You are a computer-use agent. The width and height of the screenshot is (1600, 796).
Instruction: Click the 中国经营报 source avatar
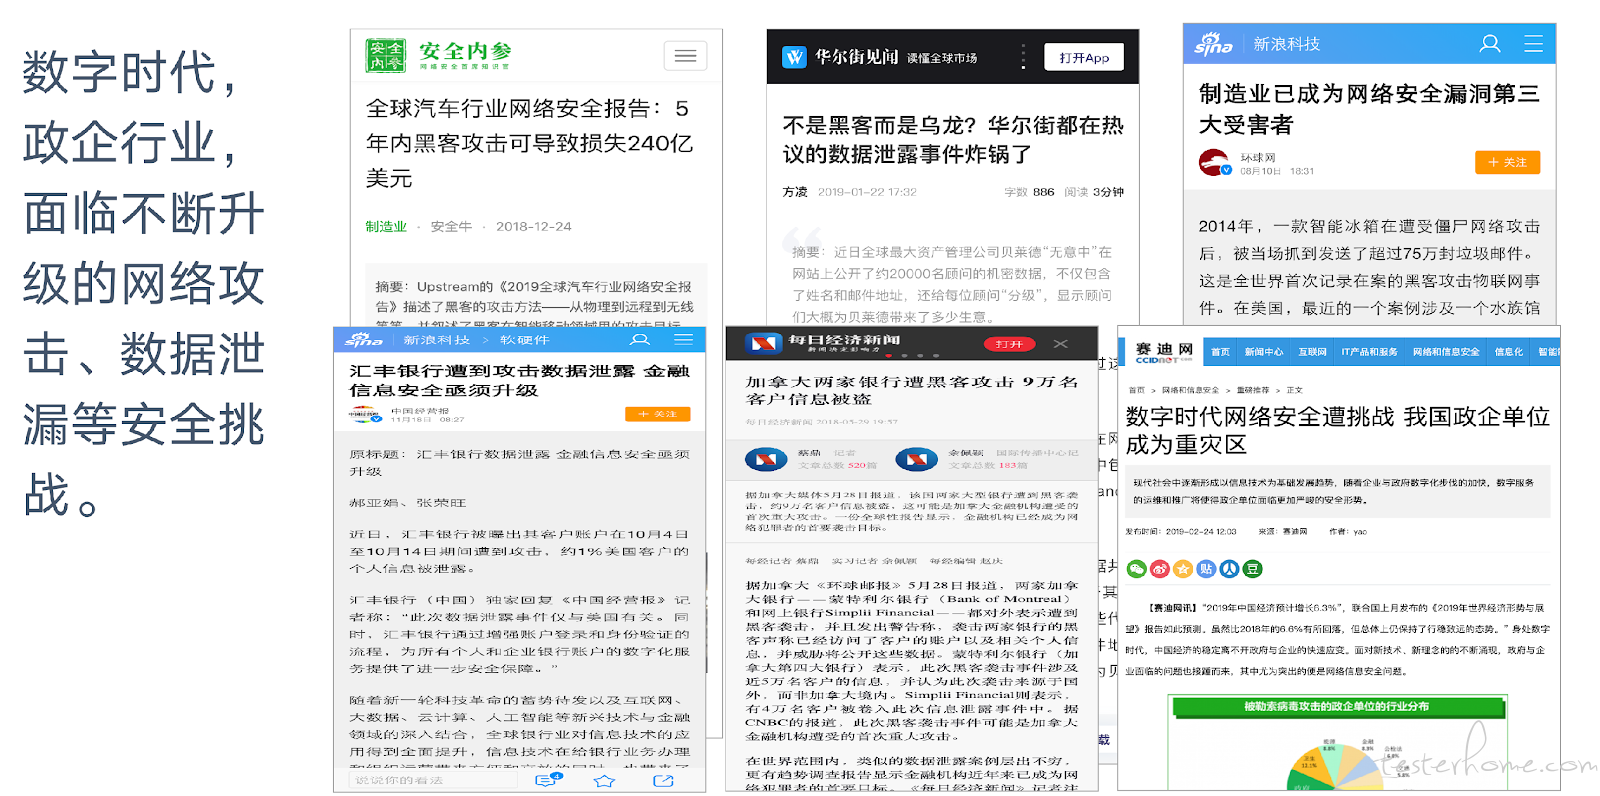click(x=364, y=414)
